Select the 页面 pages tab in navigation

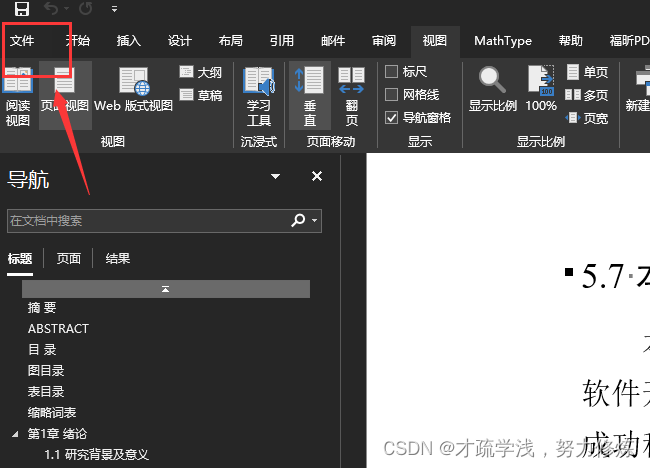[68, 259]
